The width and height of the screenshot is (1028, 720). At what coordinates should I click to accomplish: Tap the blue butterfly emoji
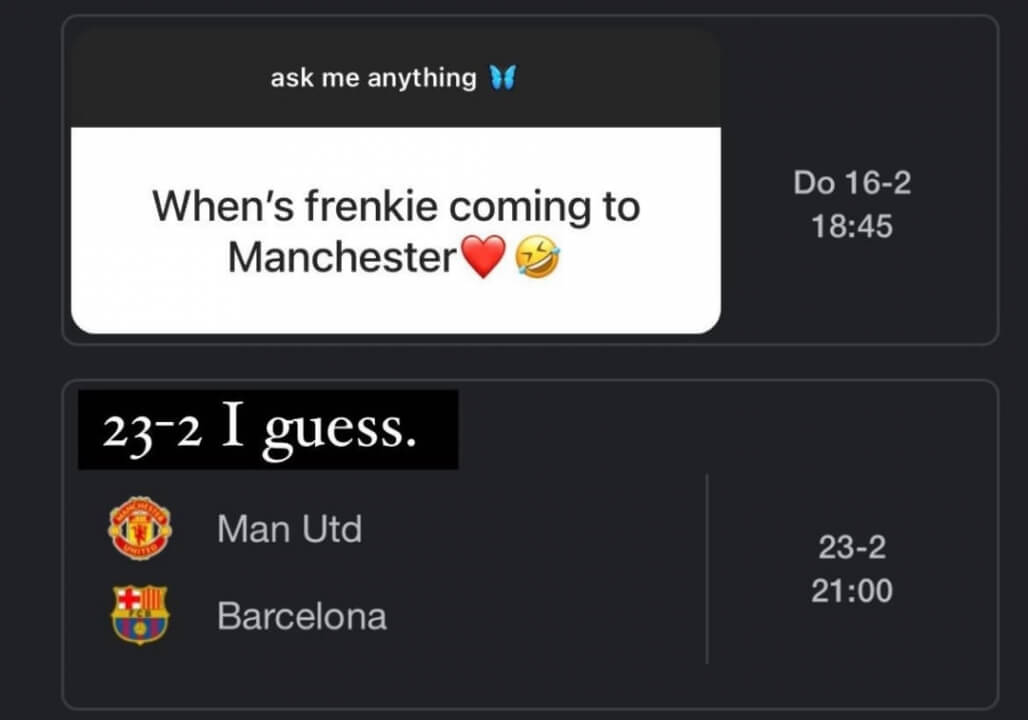(502, 78)
